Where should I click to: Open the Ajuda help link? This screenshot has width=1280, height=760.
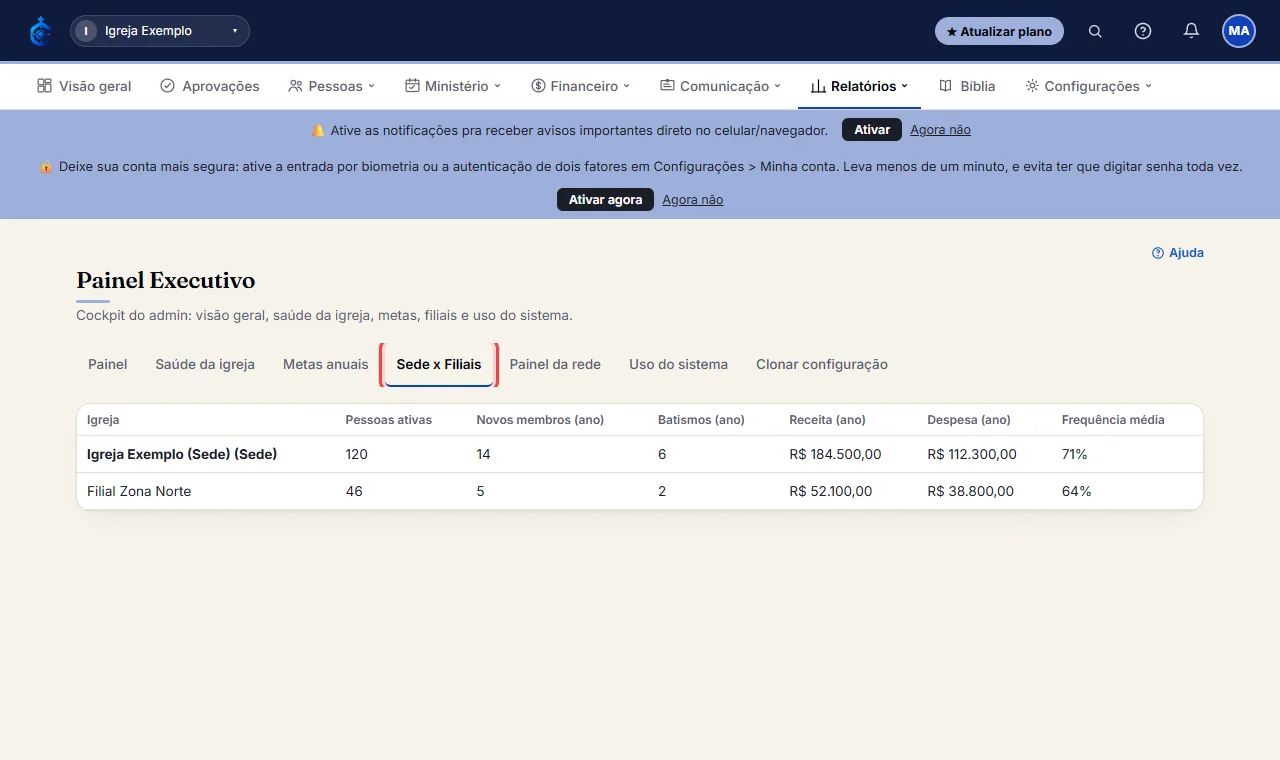(1178, 253)
